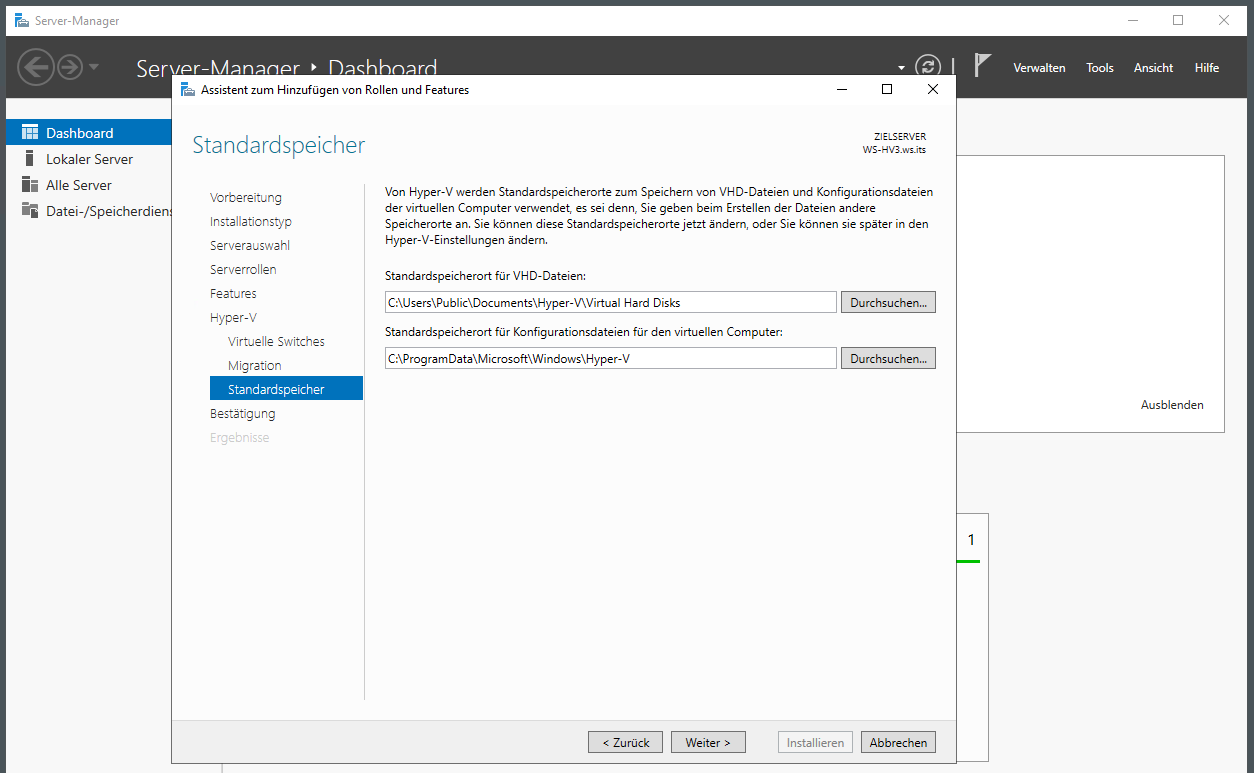Go to Virtuelle Switches wizard step
The image size is (1254, 773).
tap(276, 342)
